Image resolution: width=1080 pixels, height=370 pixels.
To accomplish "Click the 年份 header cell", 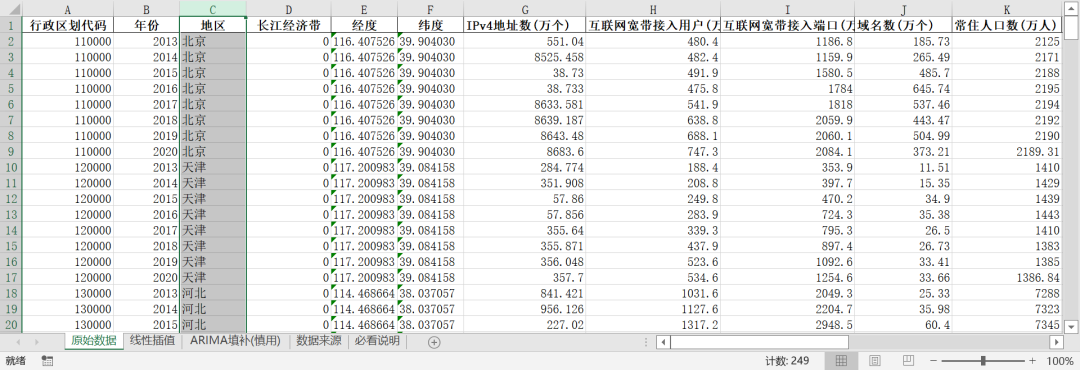I will click(146, 25).
